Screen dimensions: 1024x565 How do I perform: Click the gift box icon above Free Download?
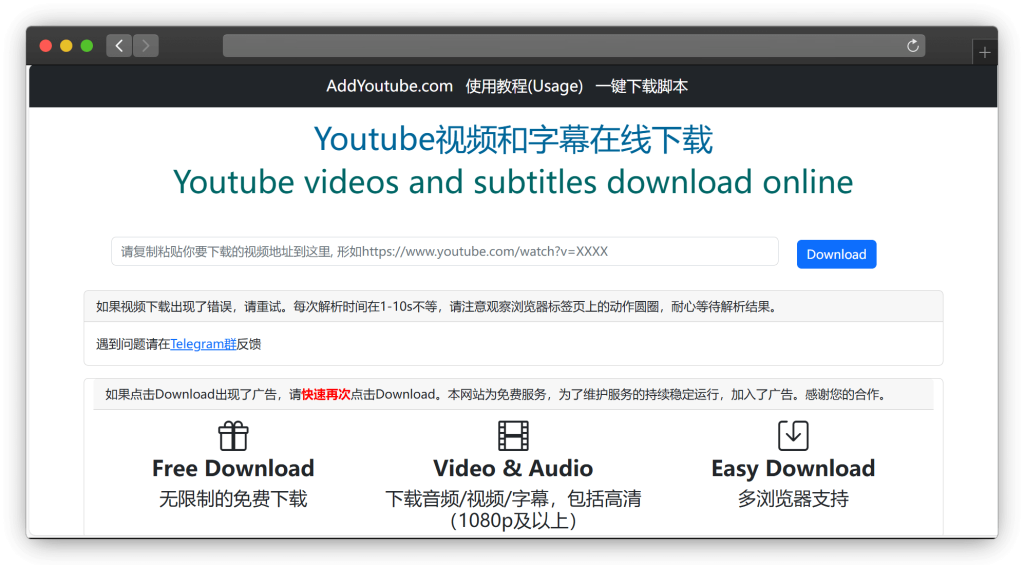233,436
